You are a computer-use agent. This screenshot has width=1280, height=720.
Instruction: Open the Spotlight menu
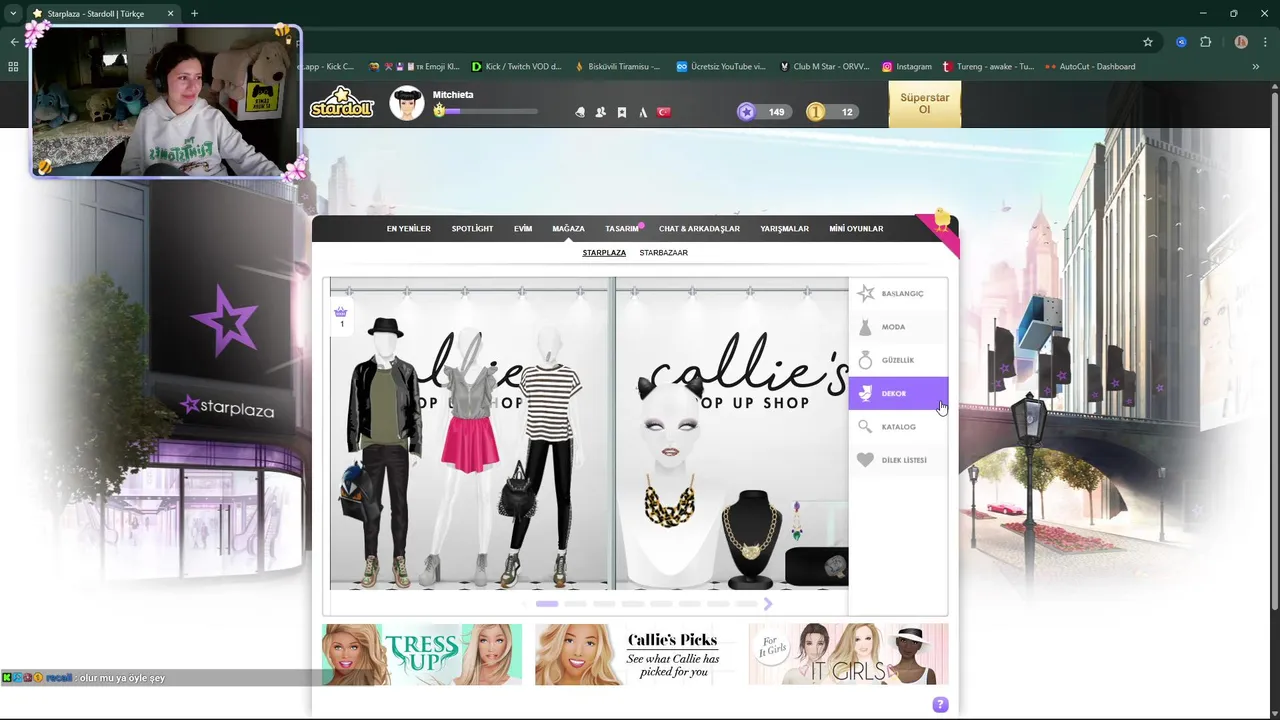tap(472, 229)
